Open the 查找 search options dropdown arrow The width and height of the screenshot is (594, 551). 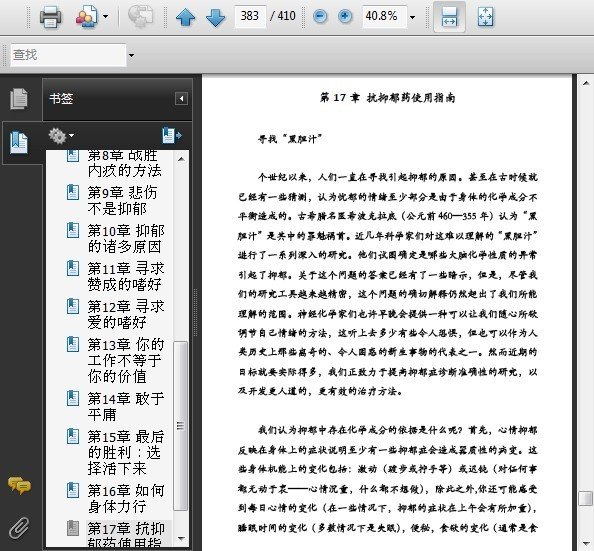click(131, 55)
